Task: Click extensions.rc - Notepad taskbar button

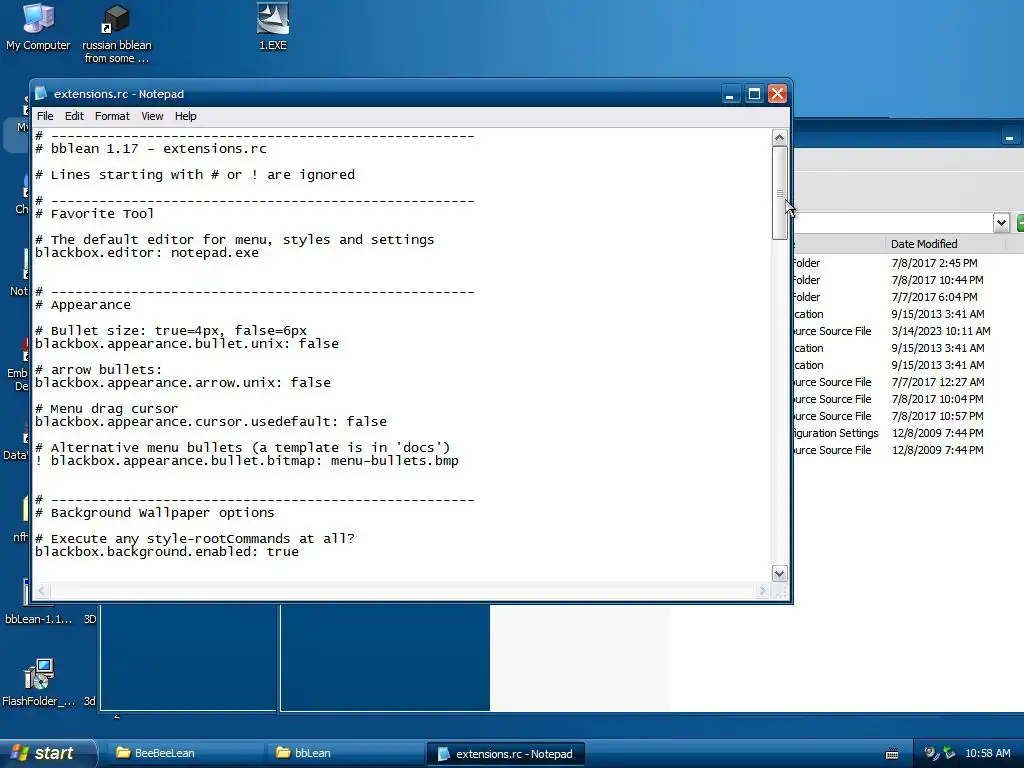Action: point(505,754)
